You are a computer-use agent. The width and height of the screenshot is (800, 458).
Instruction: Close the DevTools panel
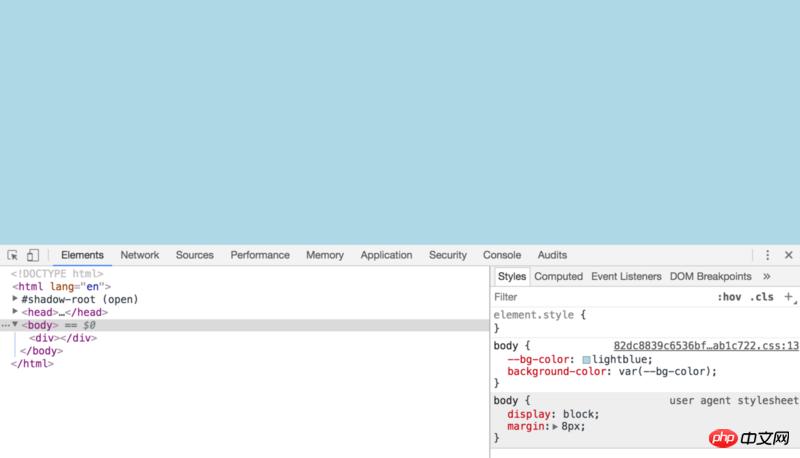click(788, 255)
